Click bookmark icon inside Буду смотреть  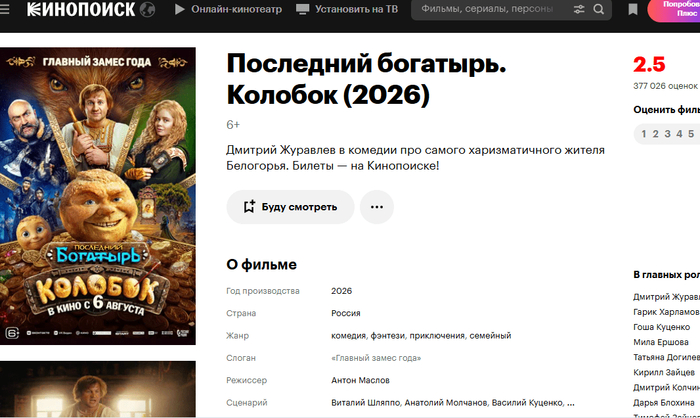tap(249, 206)
